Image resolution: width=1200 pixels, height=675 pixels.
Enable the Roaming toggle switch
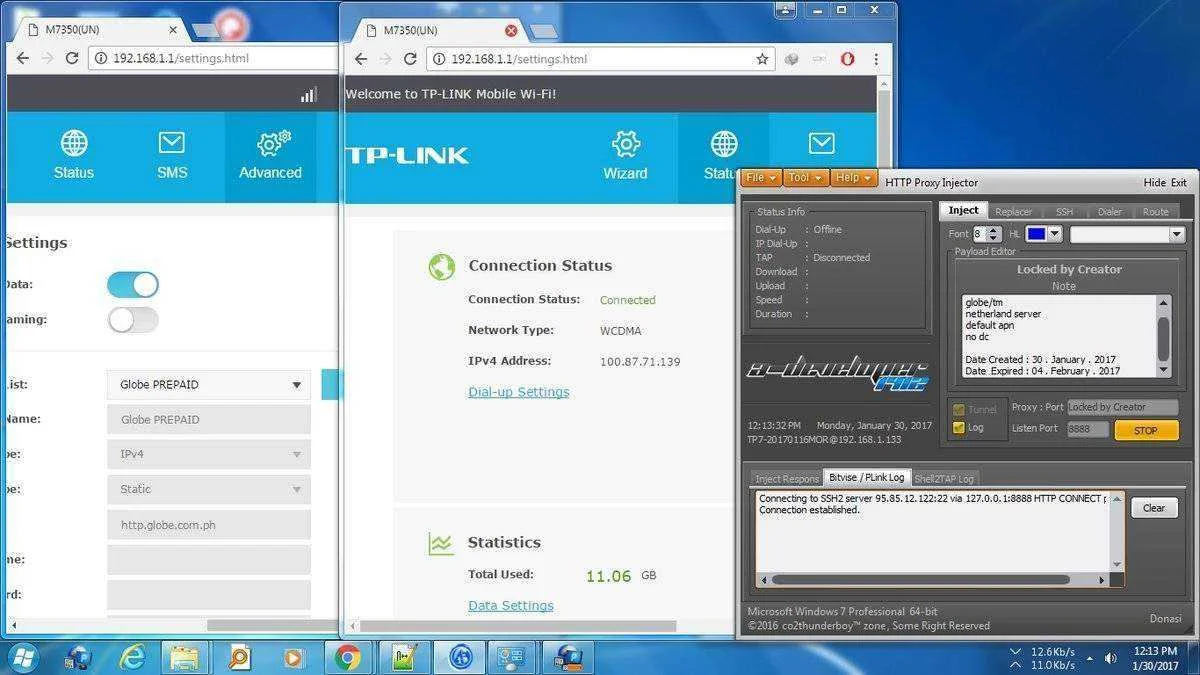pos(133,319)
